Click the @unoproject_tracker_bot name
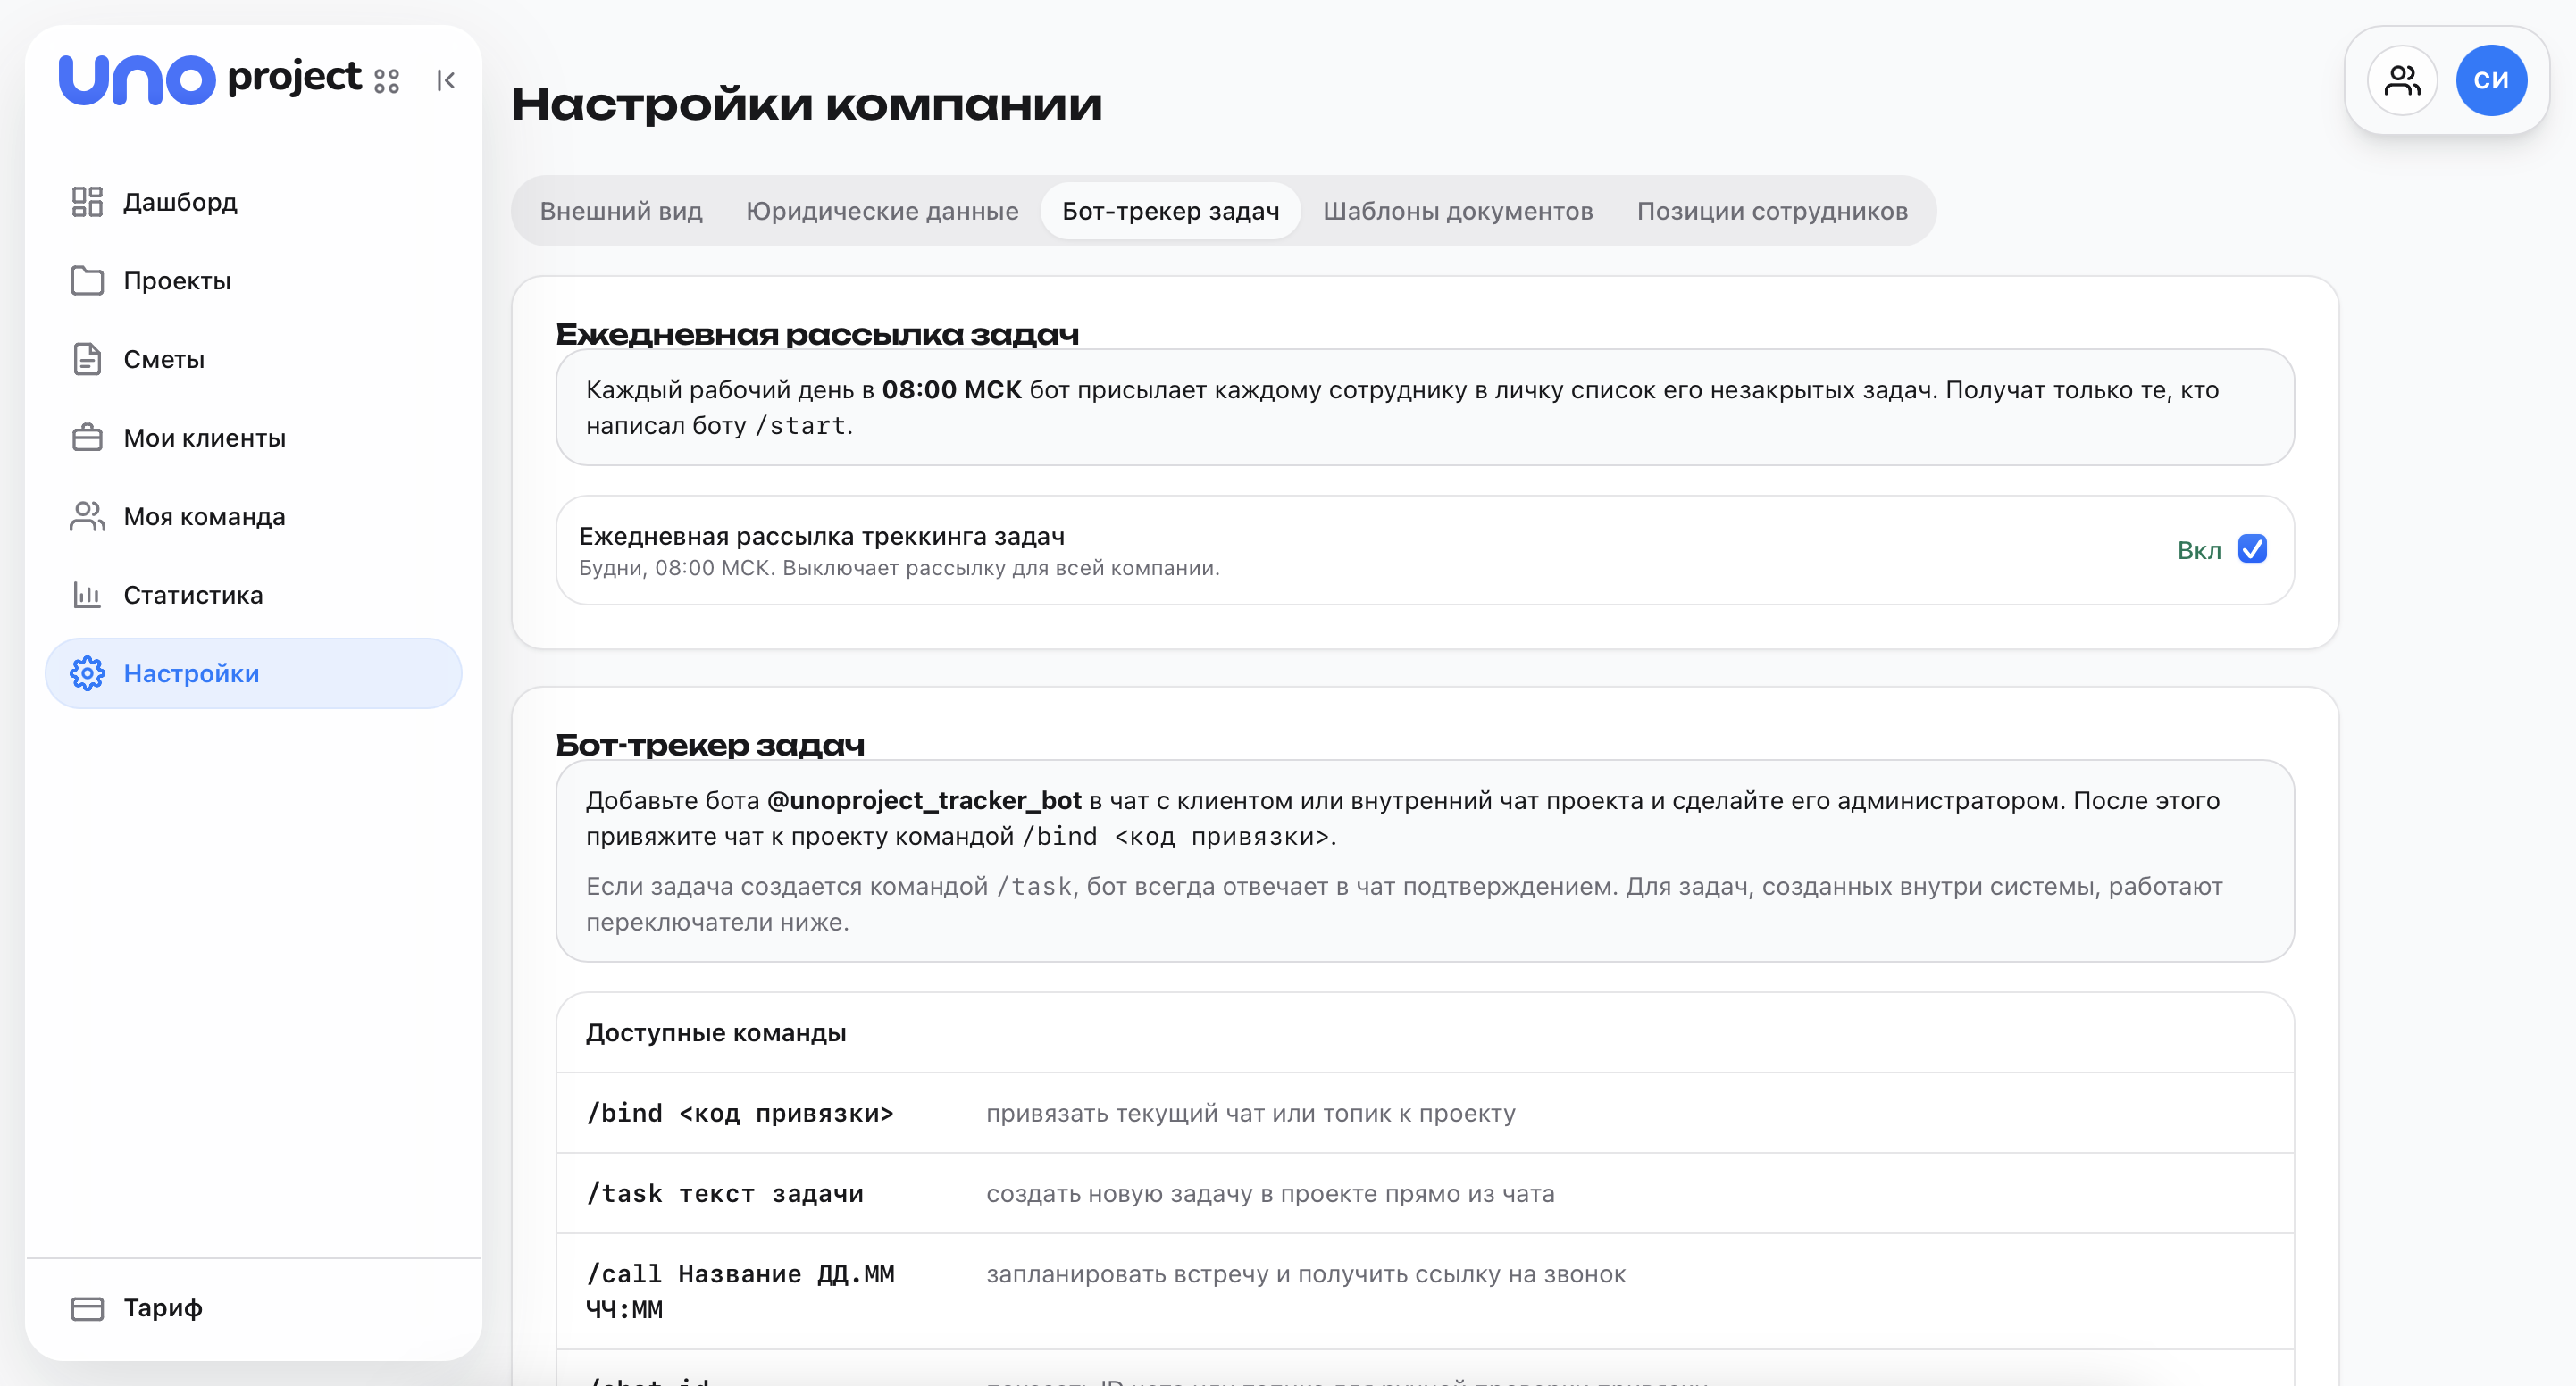2576x1386 pixels. coord(923,801)
